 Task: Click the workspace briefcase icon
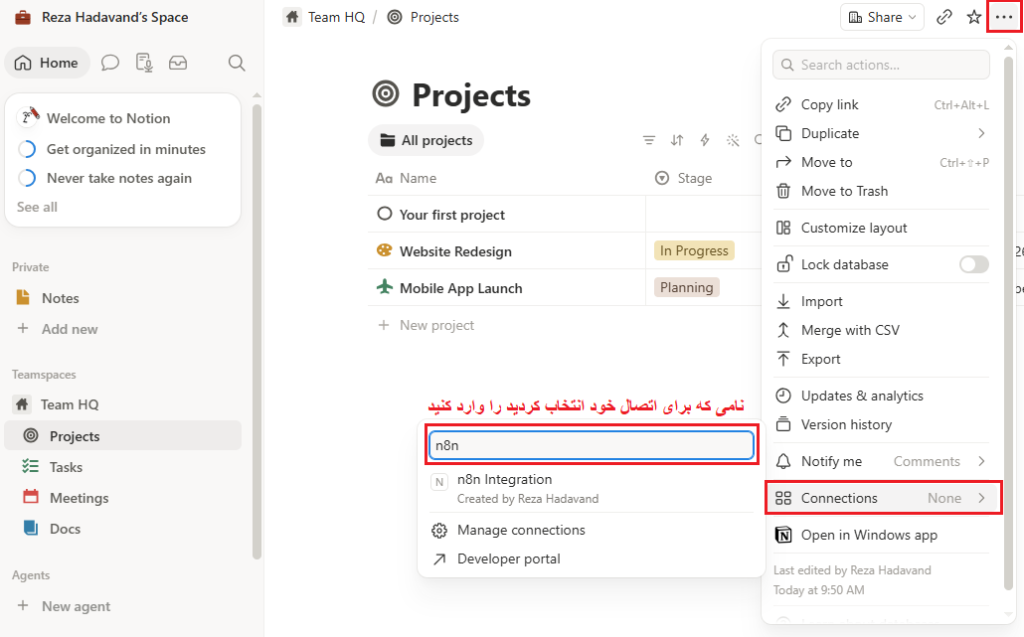coord(23,17)
